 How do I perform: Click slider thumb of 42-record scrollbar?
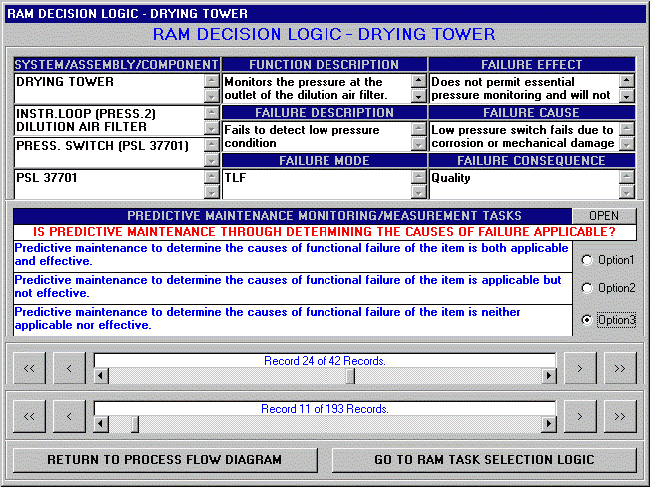(x=350, y=376)
